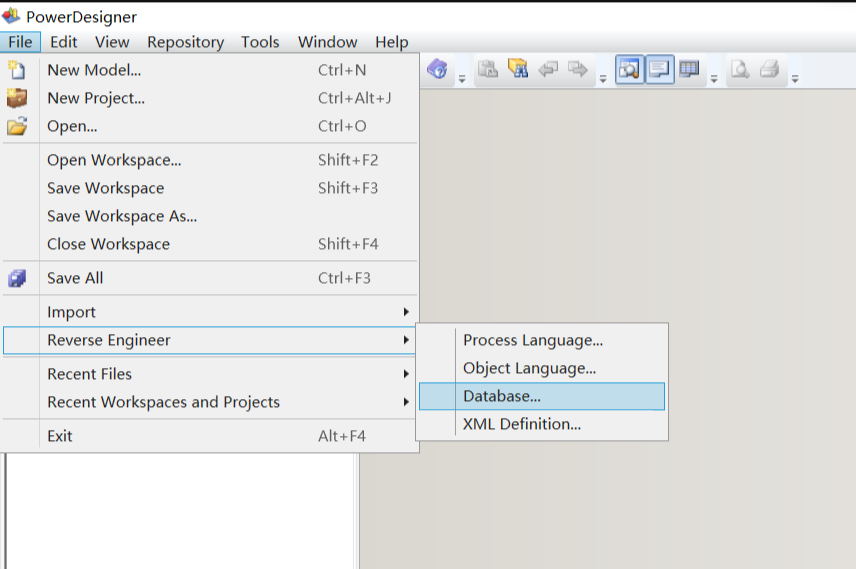Click the back arrow toolbar icon

click(548, 70)
